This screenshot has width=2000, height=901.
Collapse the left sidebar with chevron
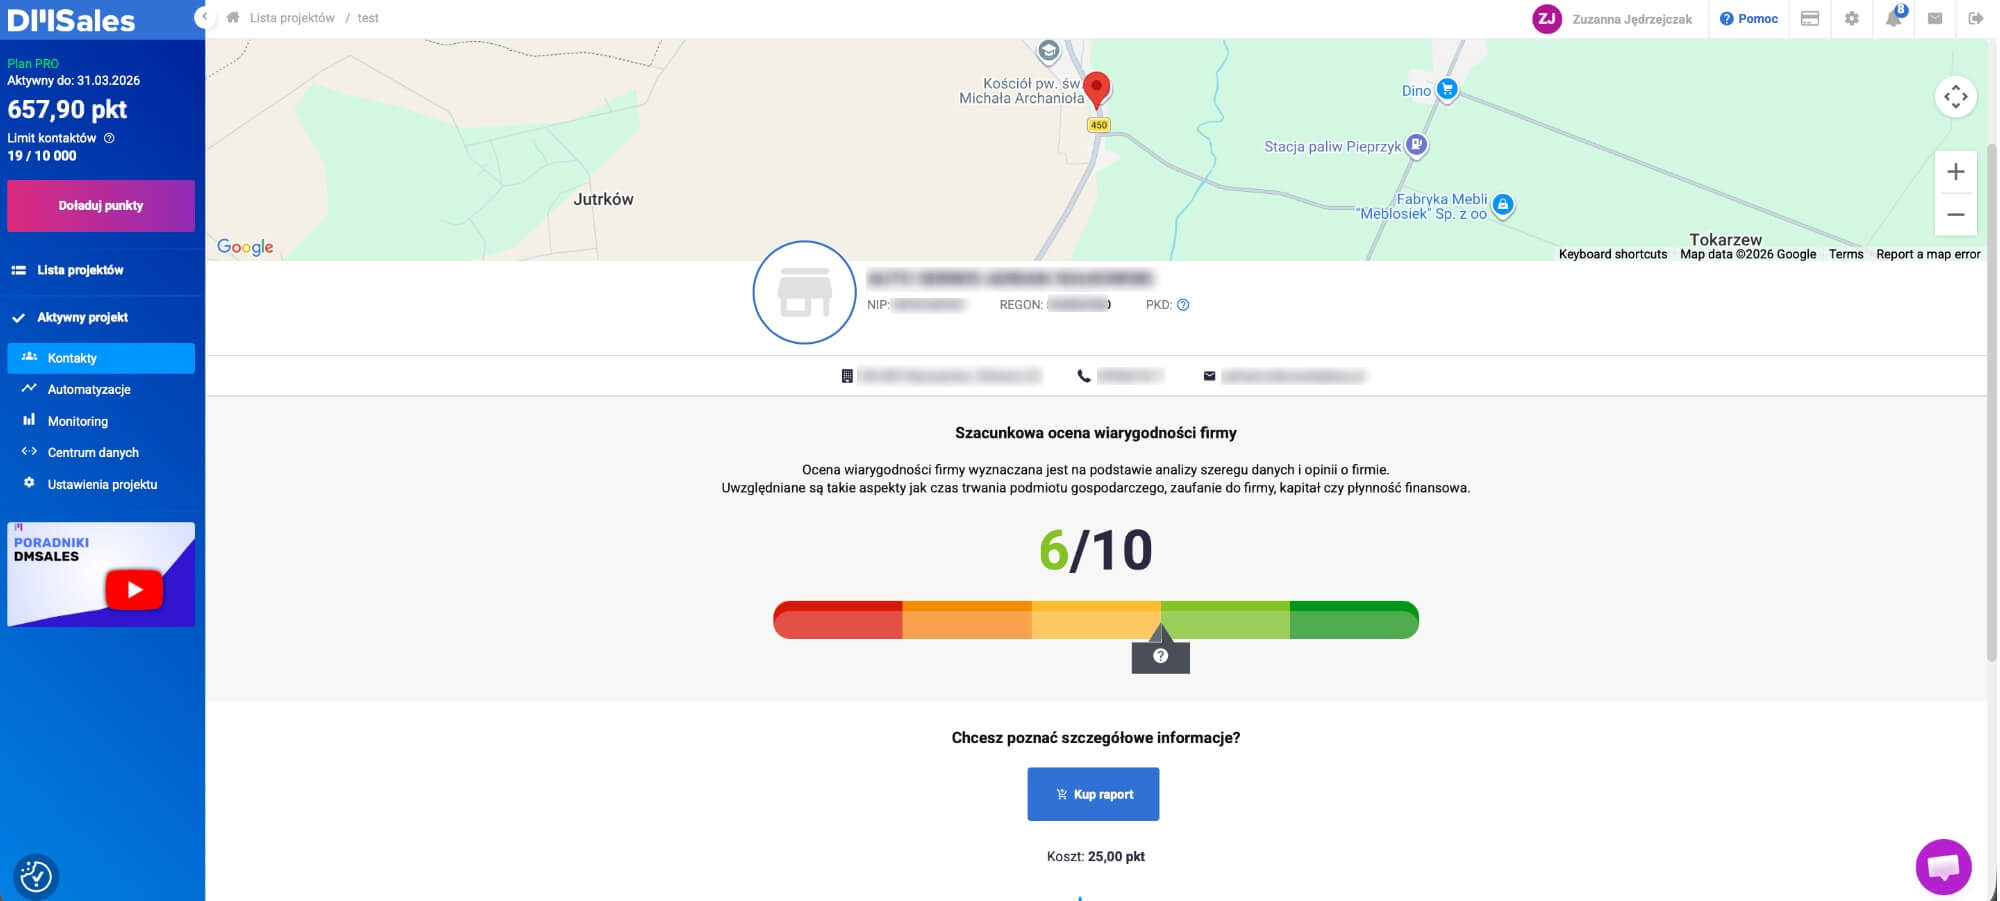point(204,17)
